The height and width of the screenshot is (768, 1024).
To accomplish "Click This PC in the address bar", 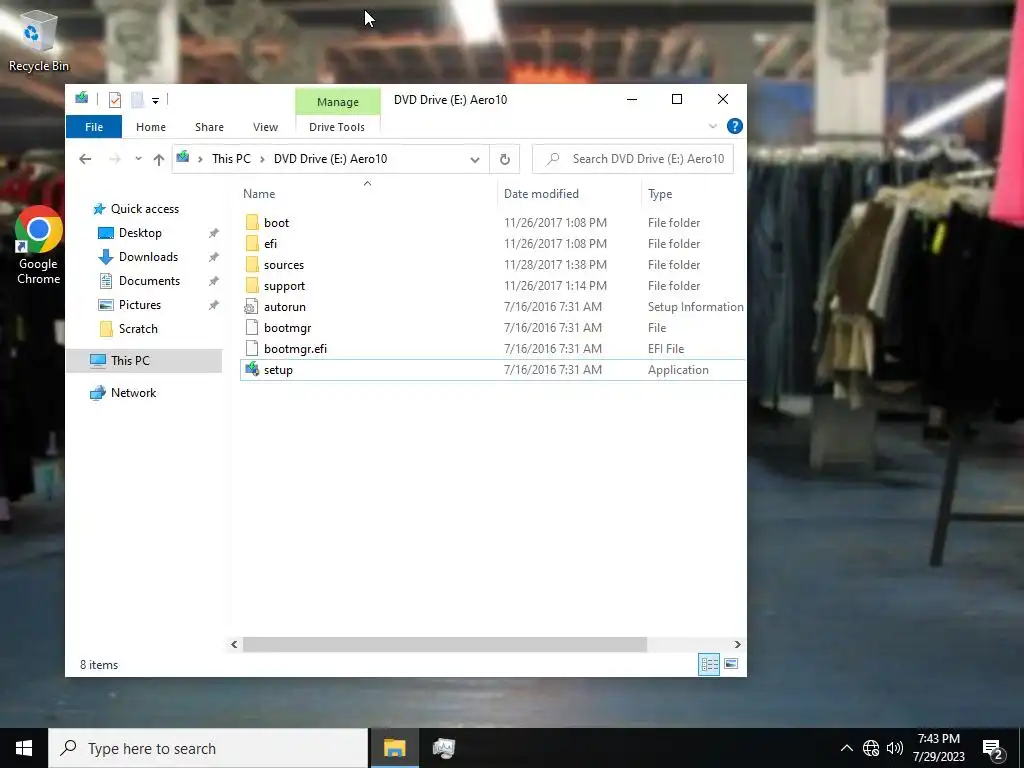I will [x=231, y=159].
